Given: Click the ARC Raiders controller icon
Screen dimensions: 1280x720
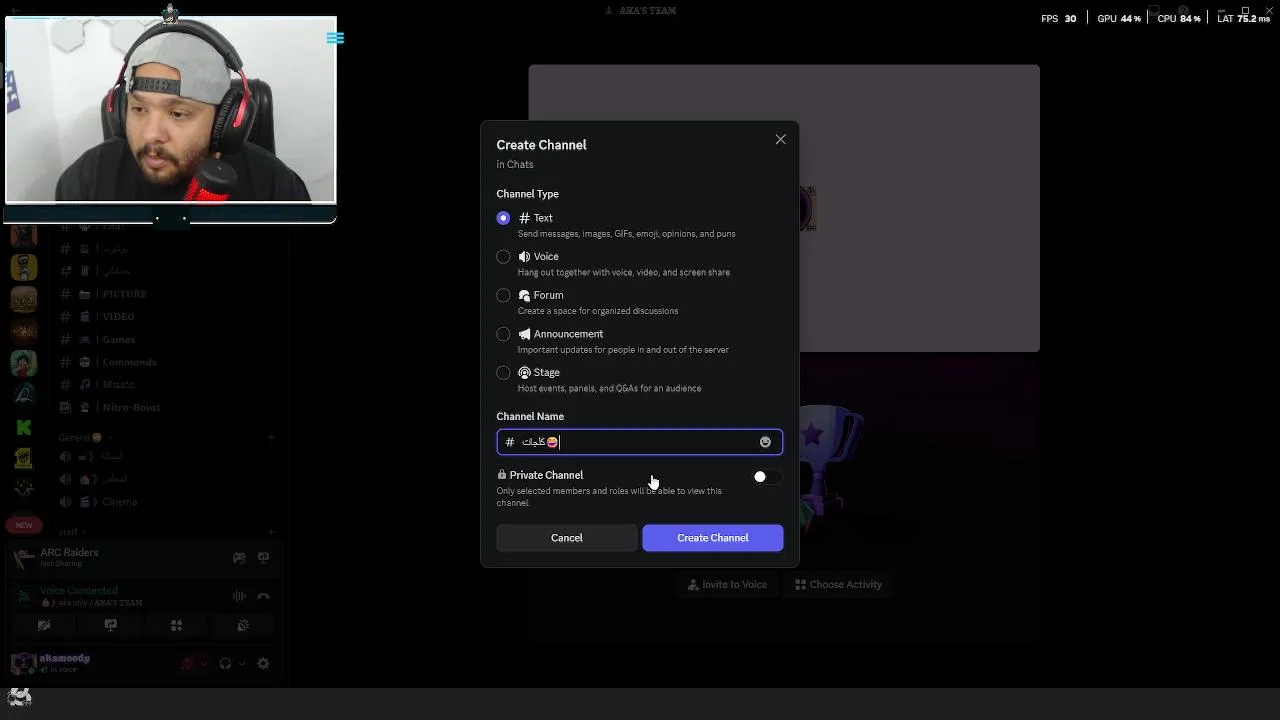Looking at the screenshot, I should pyautogui.click(x=239, y=558).
